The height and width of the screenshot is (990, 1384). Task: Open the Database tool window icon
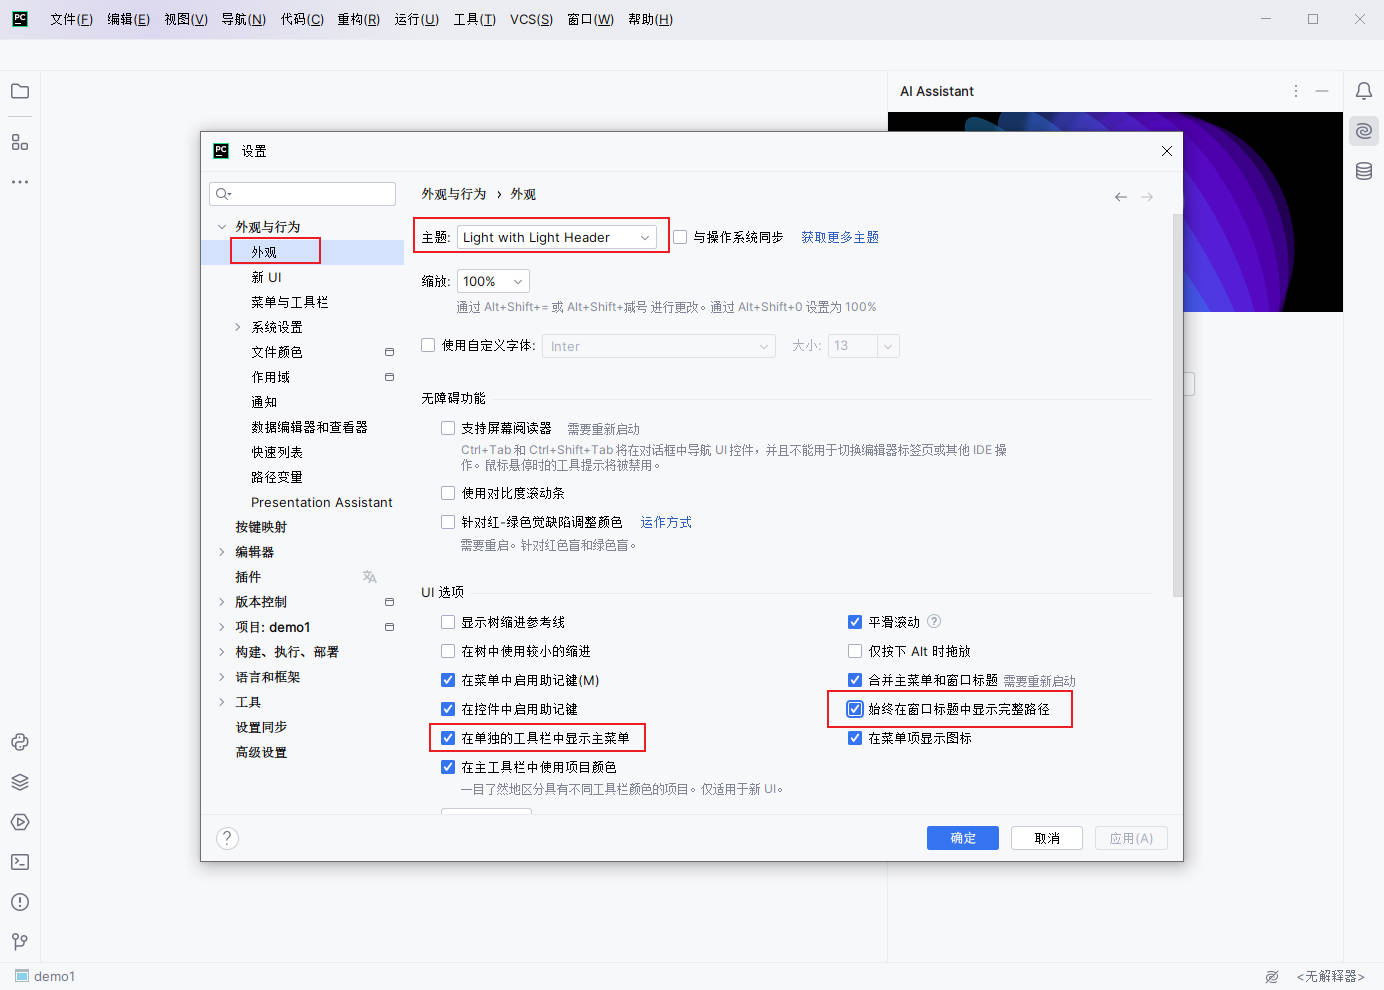[1363, 171]
